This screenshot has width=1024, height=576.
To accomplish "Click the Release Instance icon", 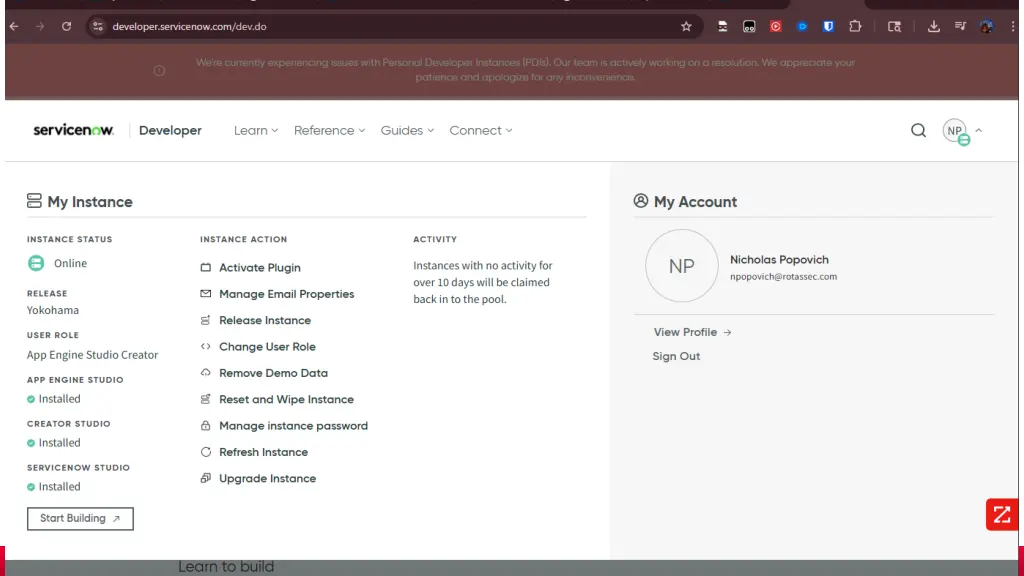I will 206,320.
